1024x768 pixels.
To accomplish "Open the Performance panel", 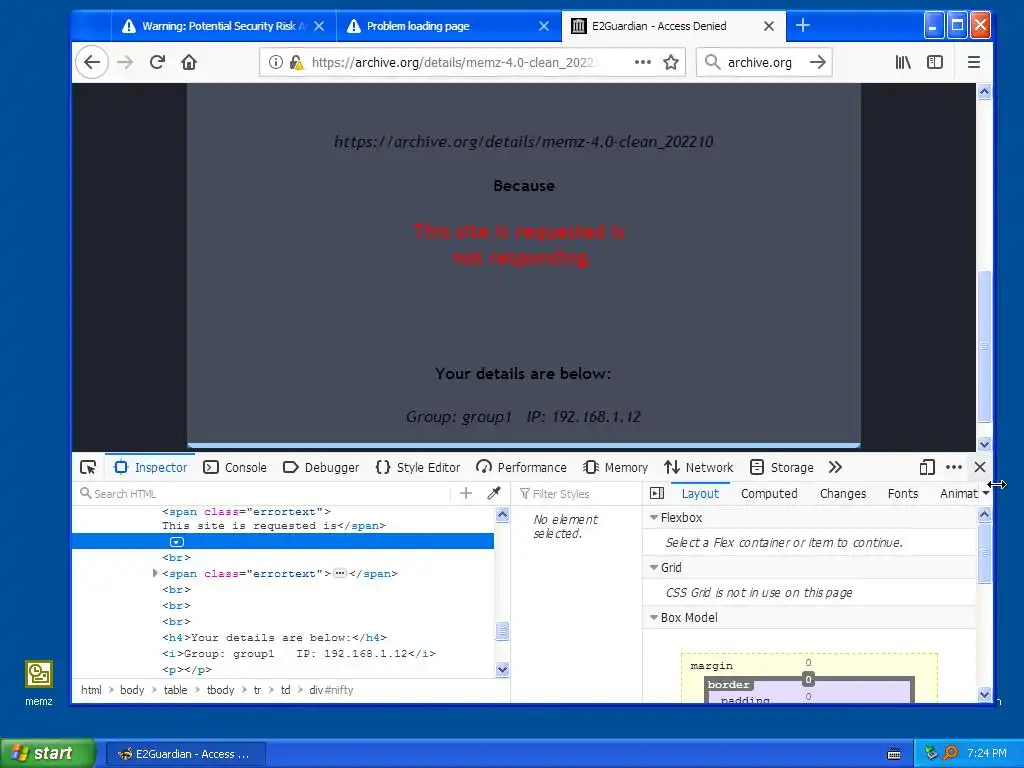I will (521, 468).
